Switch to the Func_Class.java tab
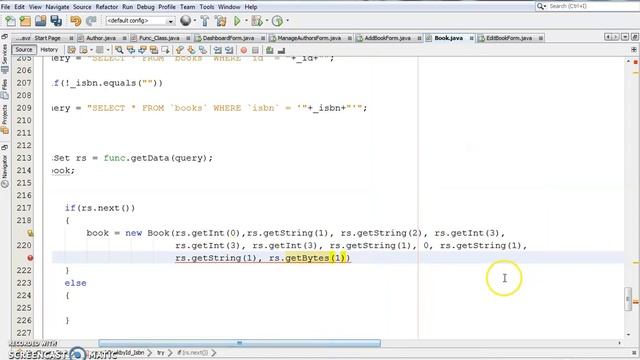 pos(159,38)
